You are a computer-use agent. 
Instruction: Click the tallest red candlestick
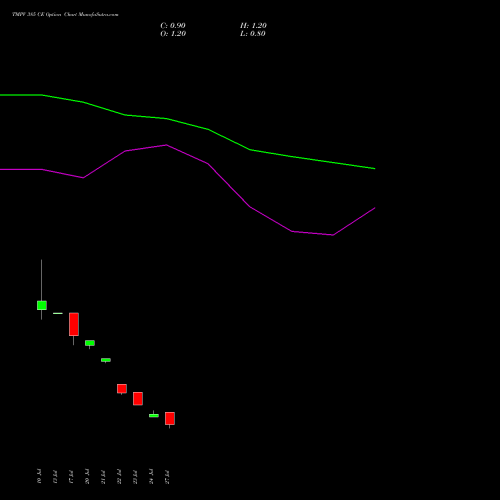[x=74, y=324]
